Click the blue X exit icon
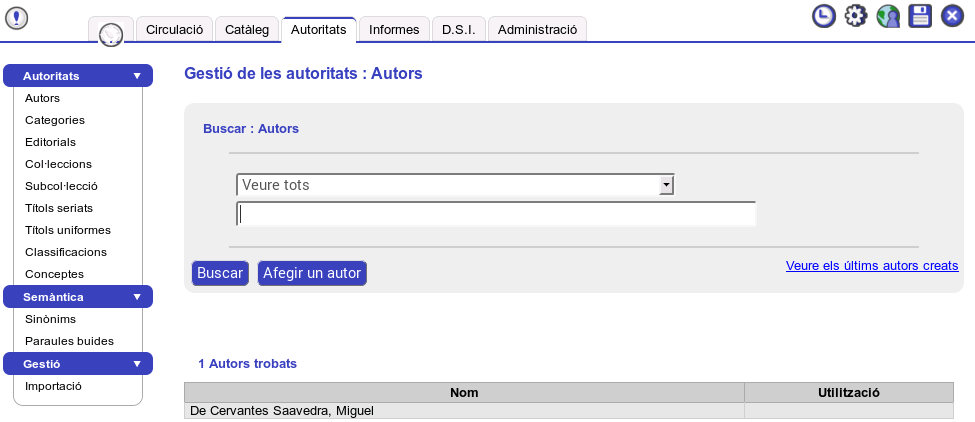This screenshot has width=975, height=422. pos(952,16)
